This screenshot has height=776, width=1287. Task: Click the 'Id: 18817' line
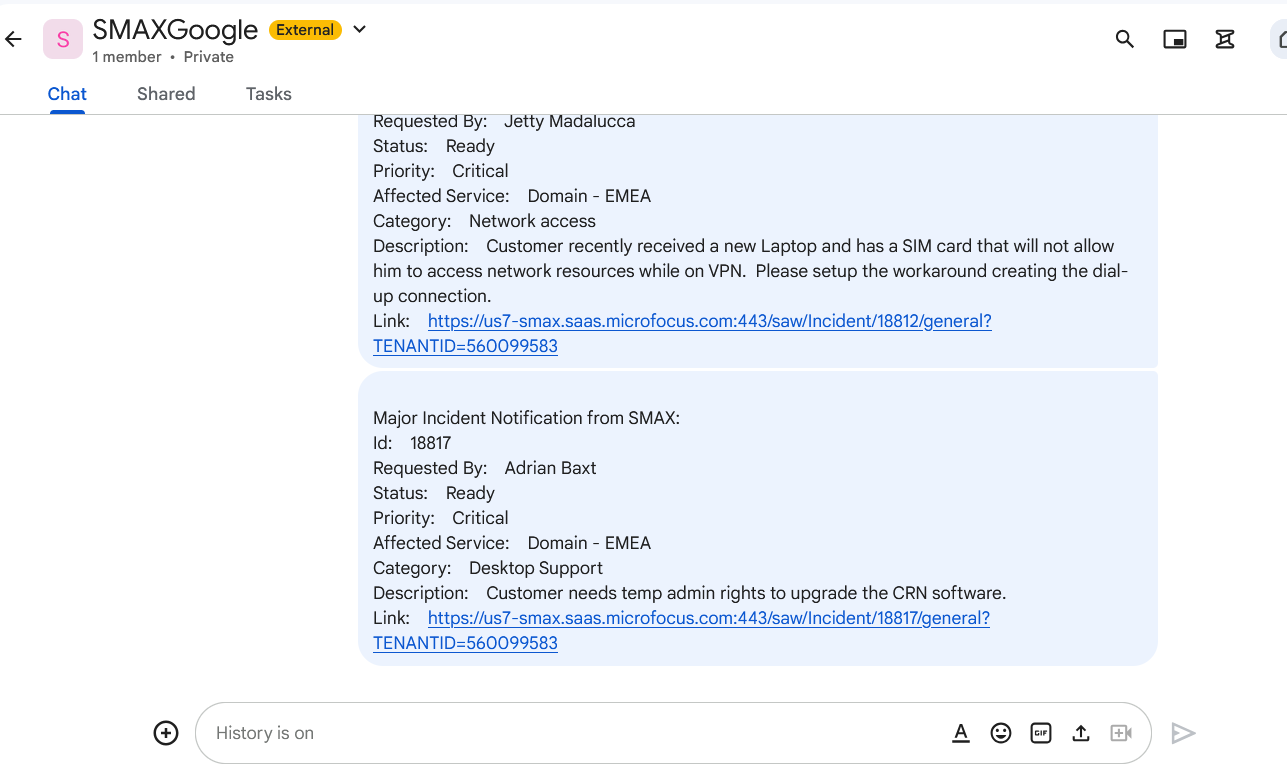point(412,443)
